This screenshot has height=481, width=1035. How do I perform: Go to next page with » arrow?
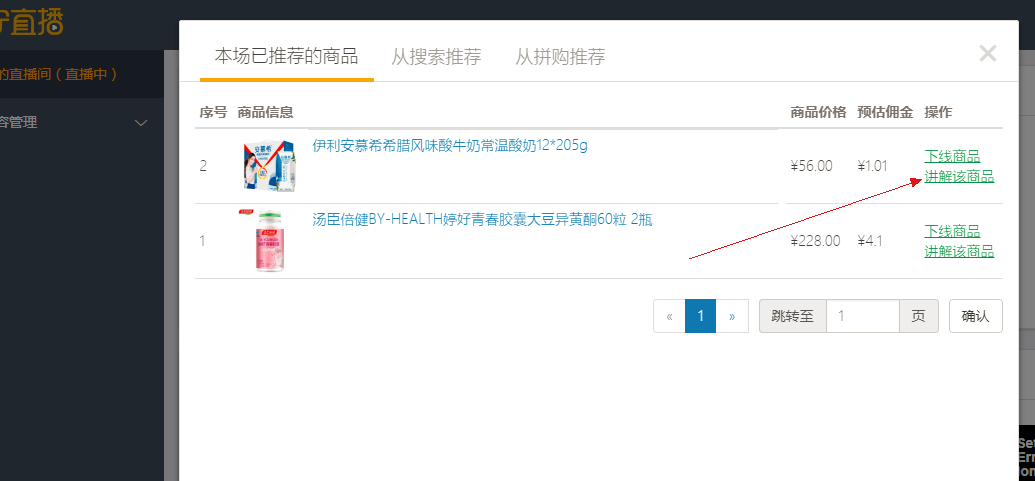[x=732, y=316]
